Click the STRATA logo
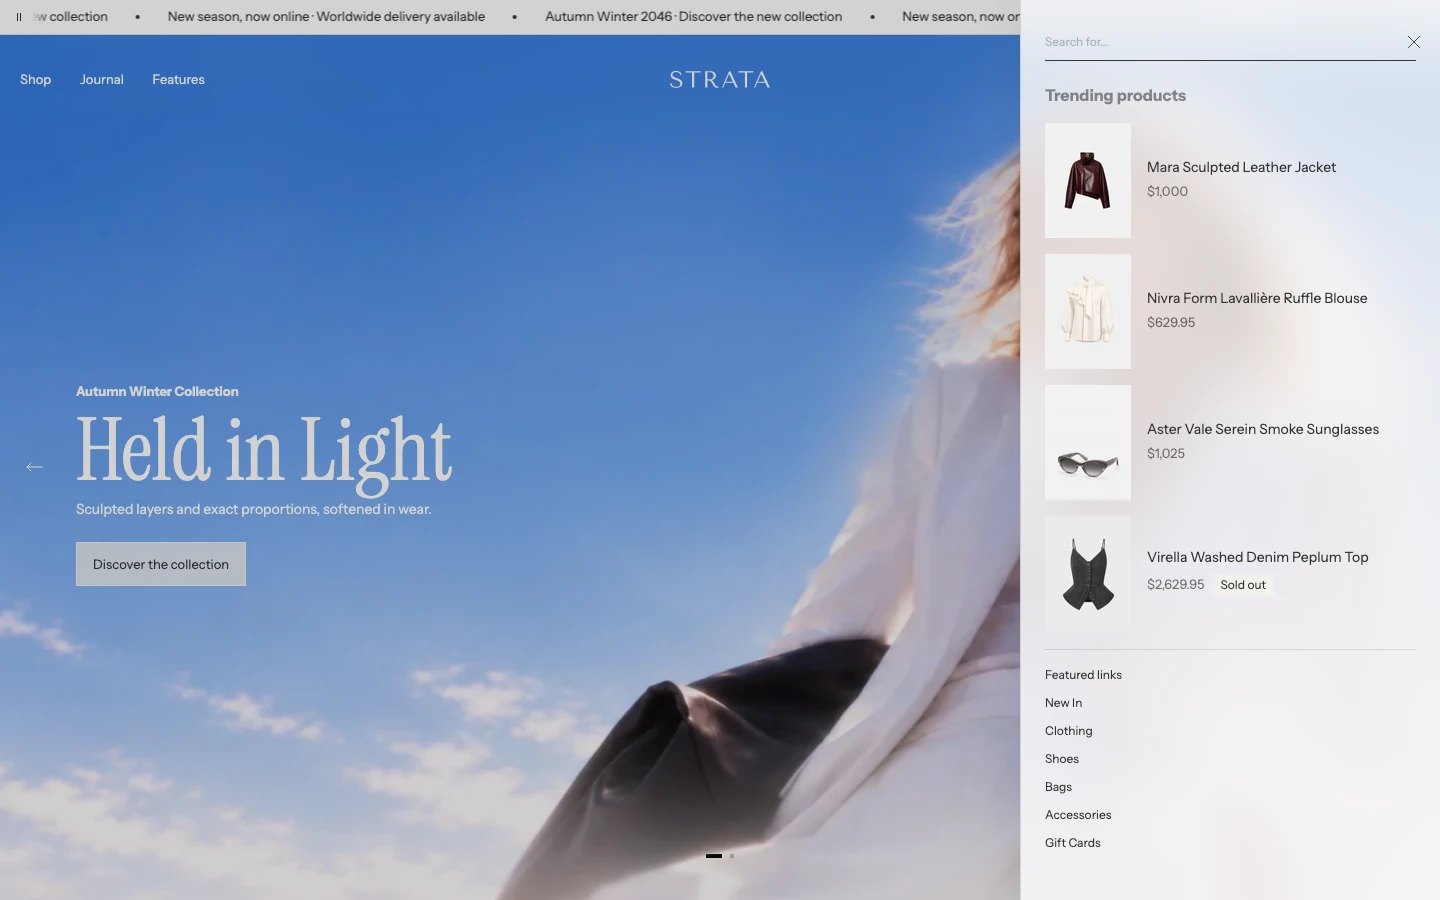Image resolution: width=1440 pixels, height=900 pixels. coord(720,80)
